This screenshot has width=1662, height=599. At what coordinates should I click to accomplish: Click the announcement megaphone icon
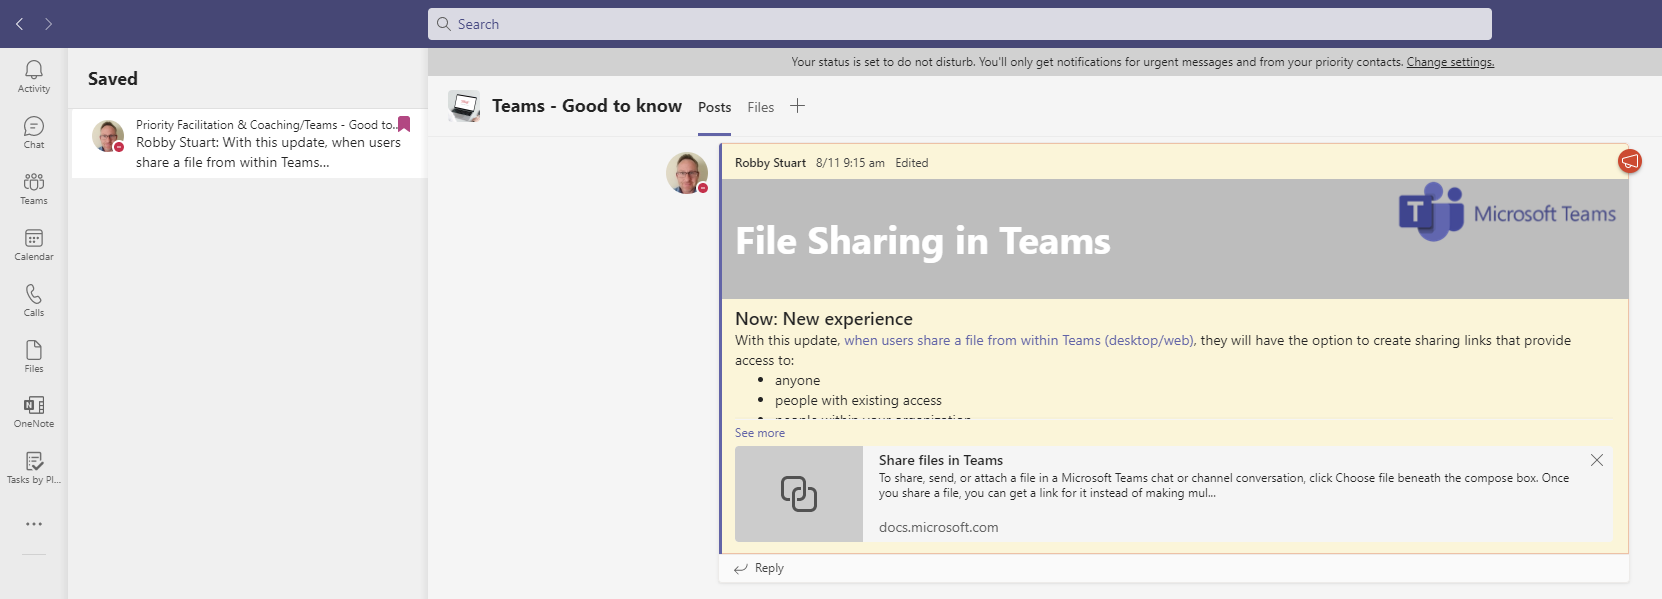[1630, 161]
